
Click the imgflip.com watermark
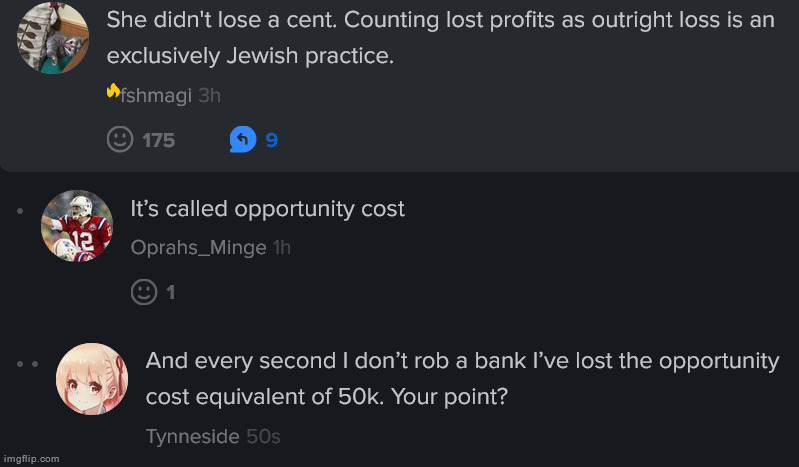[32, 459]
